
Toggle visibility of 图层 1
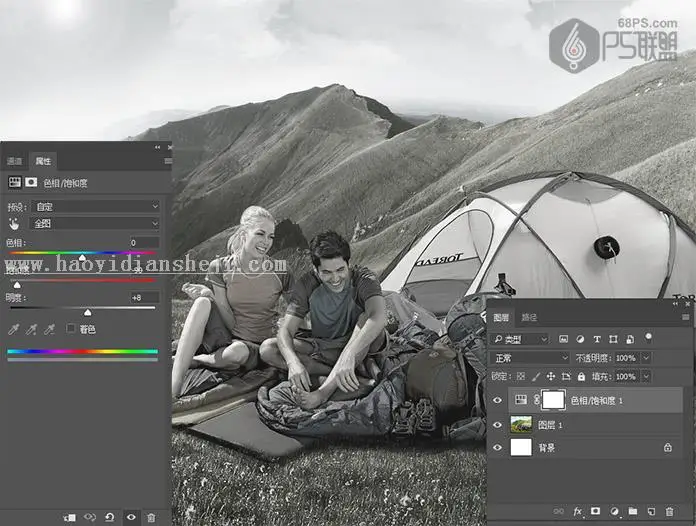click(x=497, y=425)
